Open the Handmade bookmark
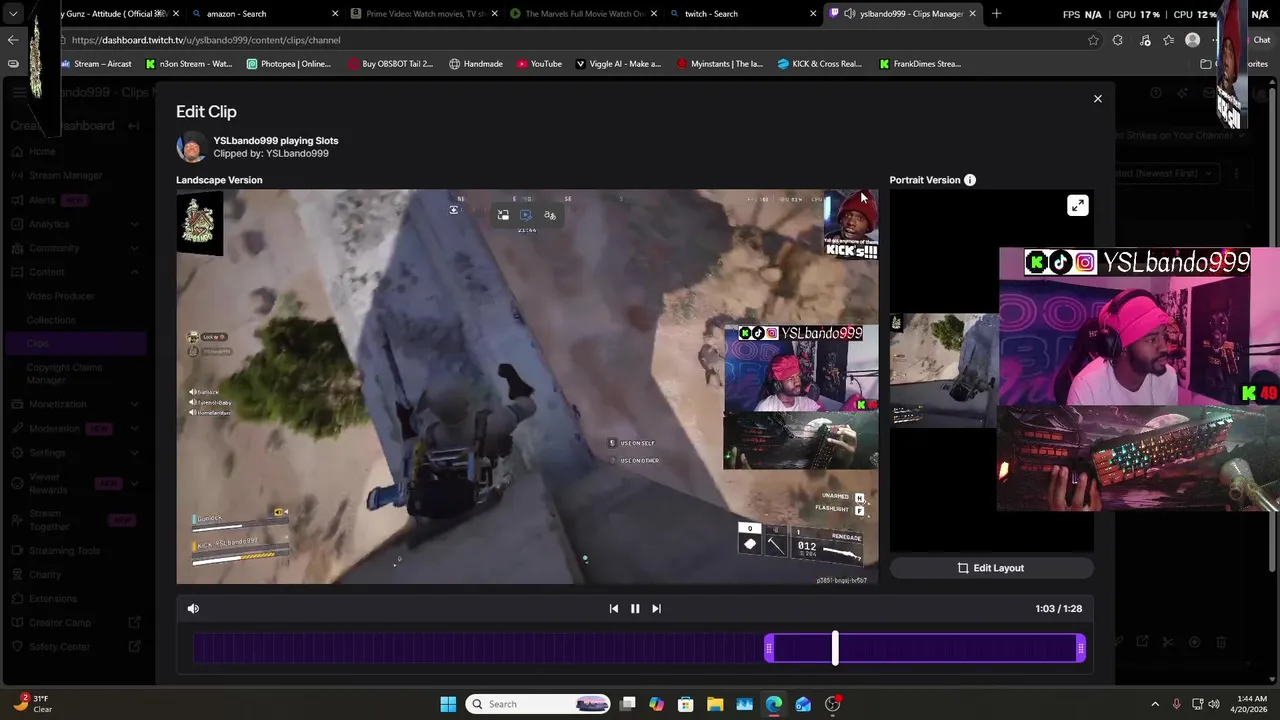This screenshot has height=720, width=1280. pyautogui.click(x=476, y=64)
